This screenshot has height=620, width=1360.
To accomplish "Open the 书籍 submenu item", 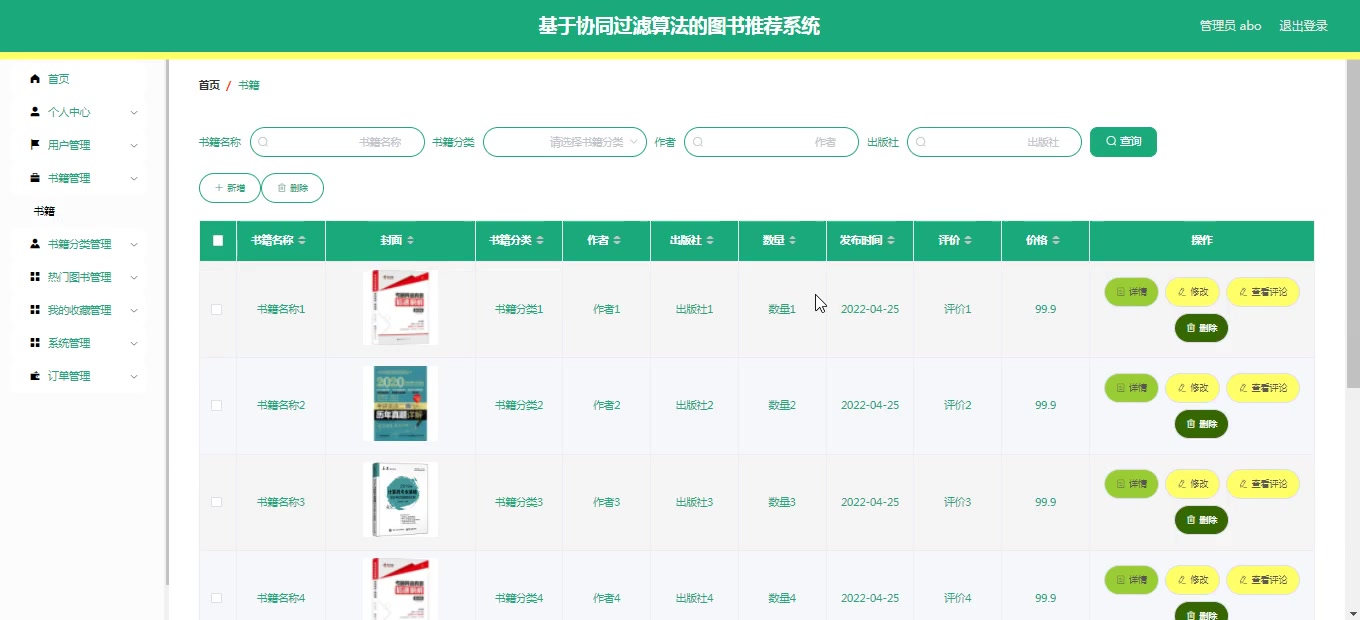I will tap(45, 210).
